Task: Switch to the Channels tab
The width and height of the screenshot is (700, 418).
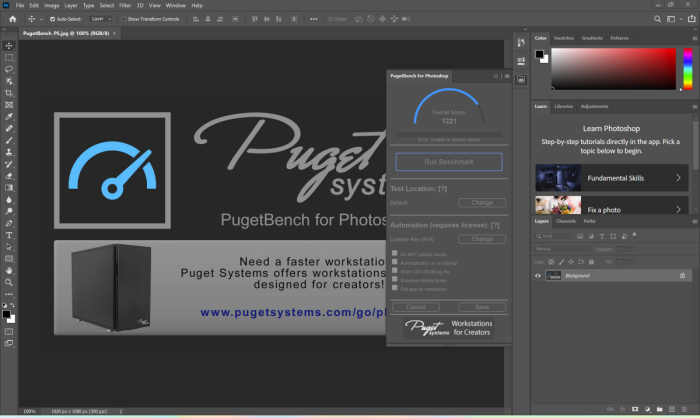Action: (566, 222)
